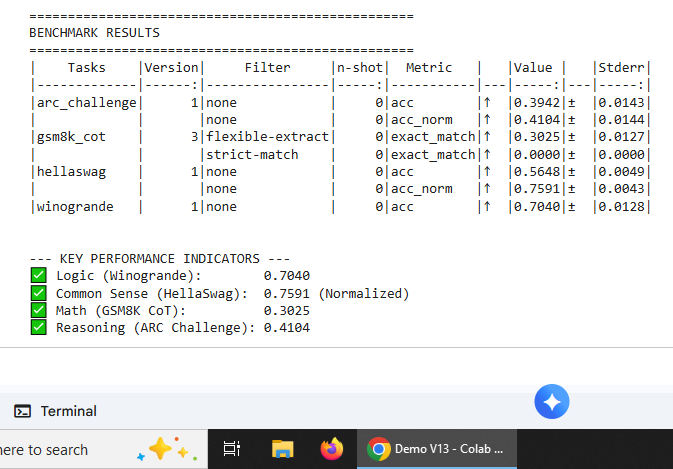Click the value 0.0000 in the Value column
The image size is (673, 469).
537,154
